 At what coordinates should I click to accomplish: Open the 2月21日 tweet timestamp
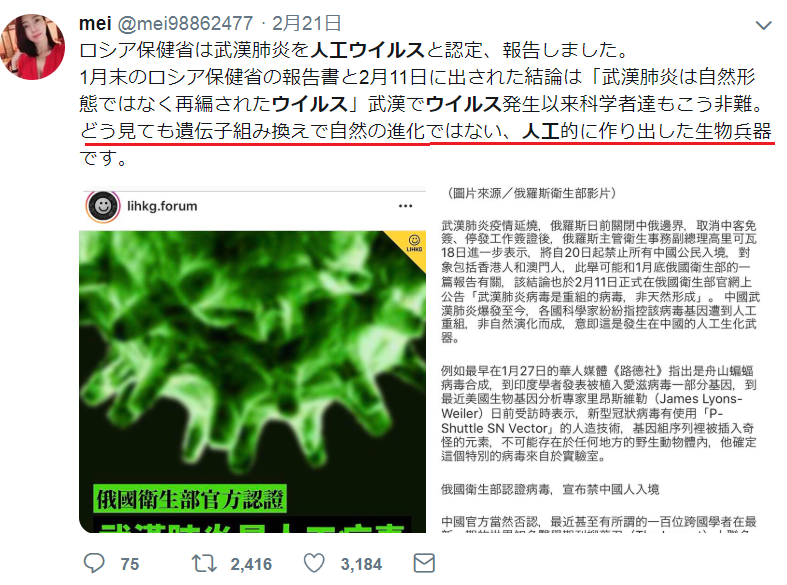pos(307,23)
